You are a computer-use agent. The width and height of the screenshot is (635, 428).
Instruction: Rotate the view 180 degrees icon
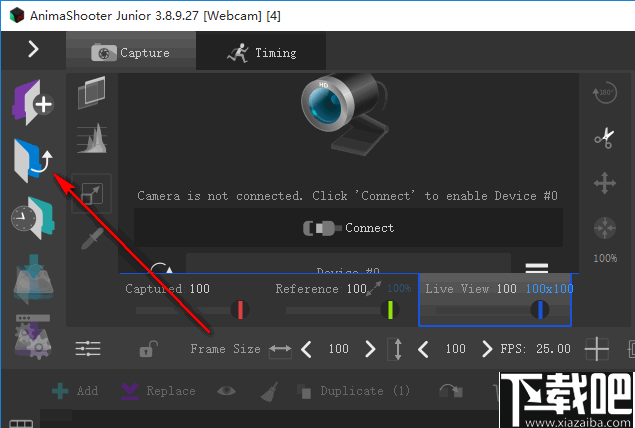(x=605, y=92)
